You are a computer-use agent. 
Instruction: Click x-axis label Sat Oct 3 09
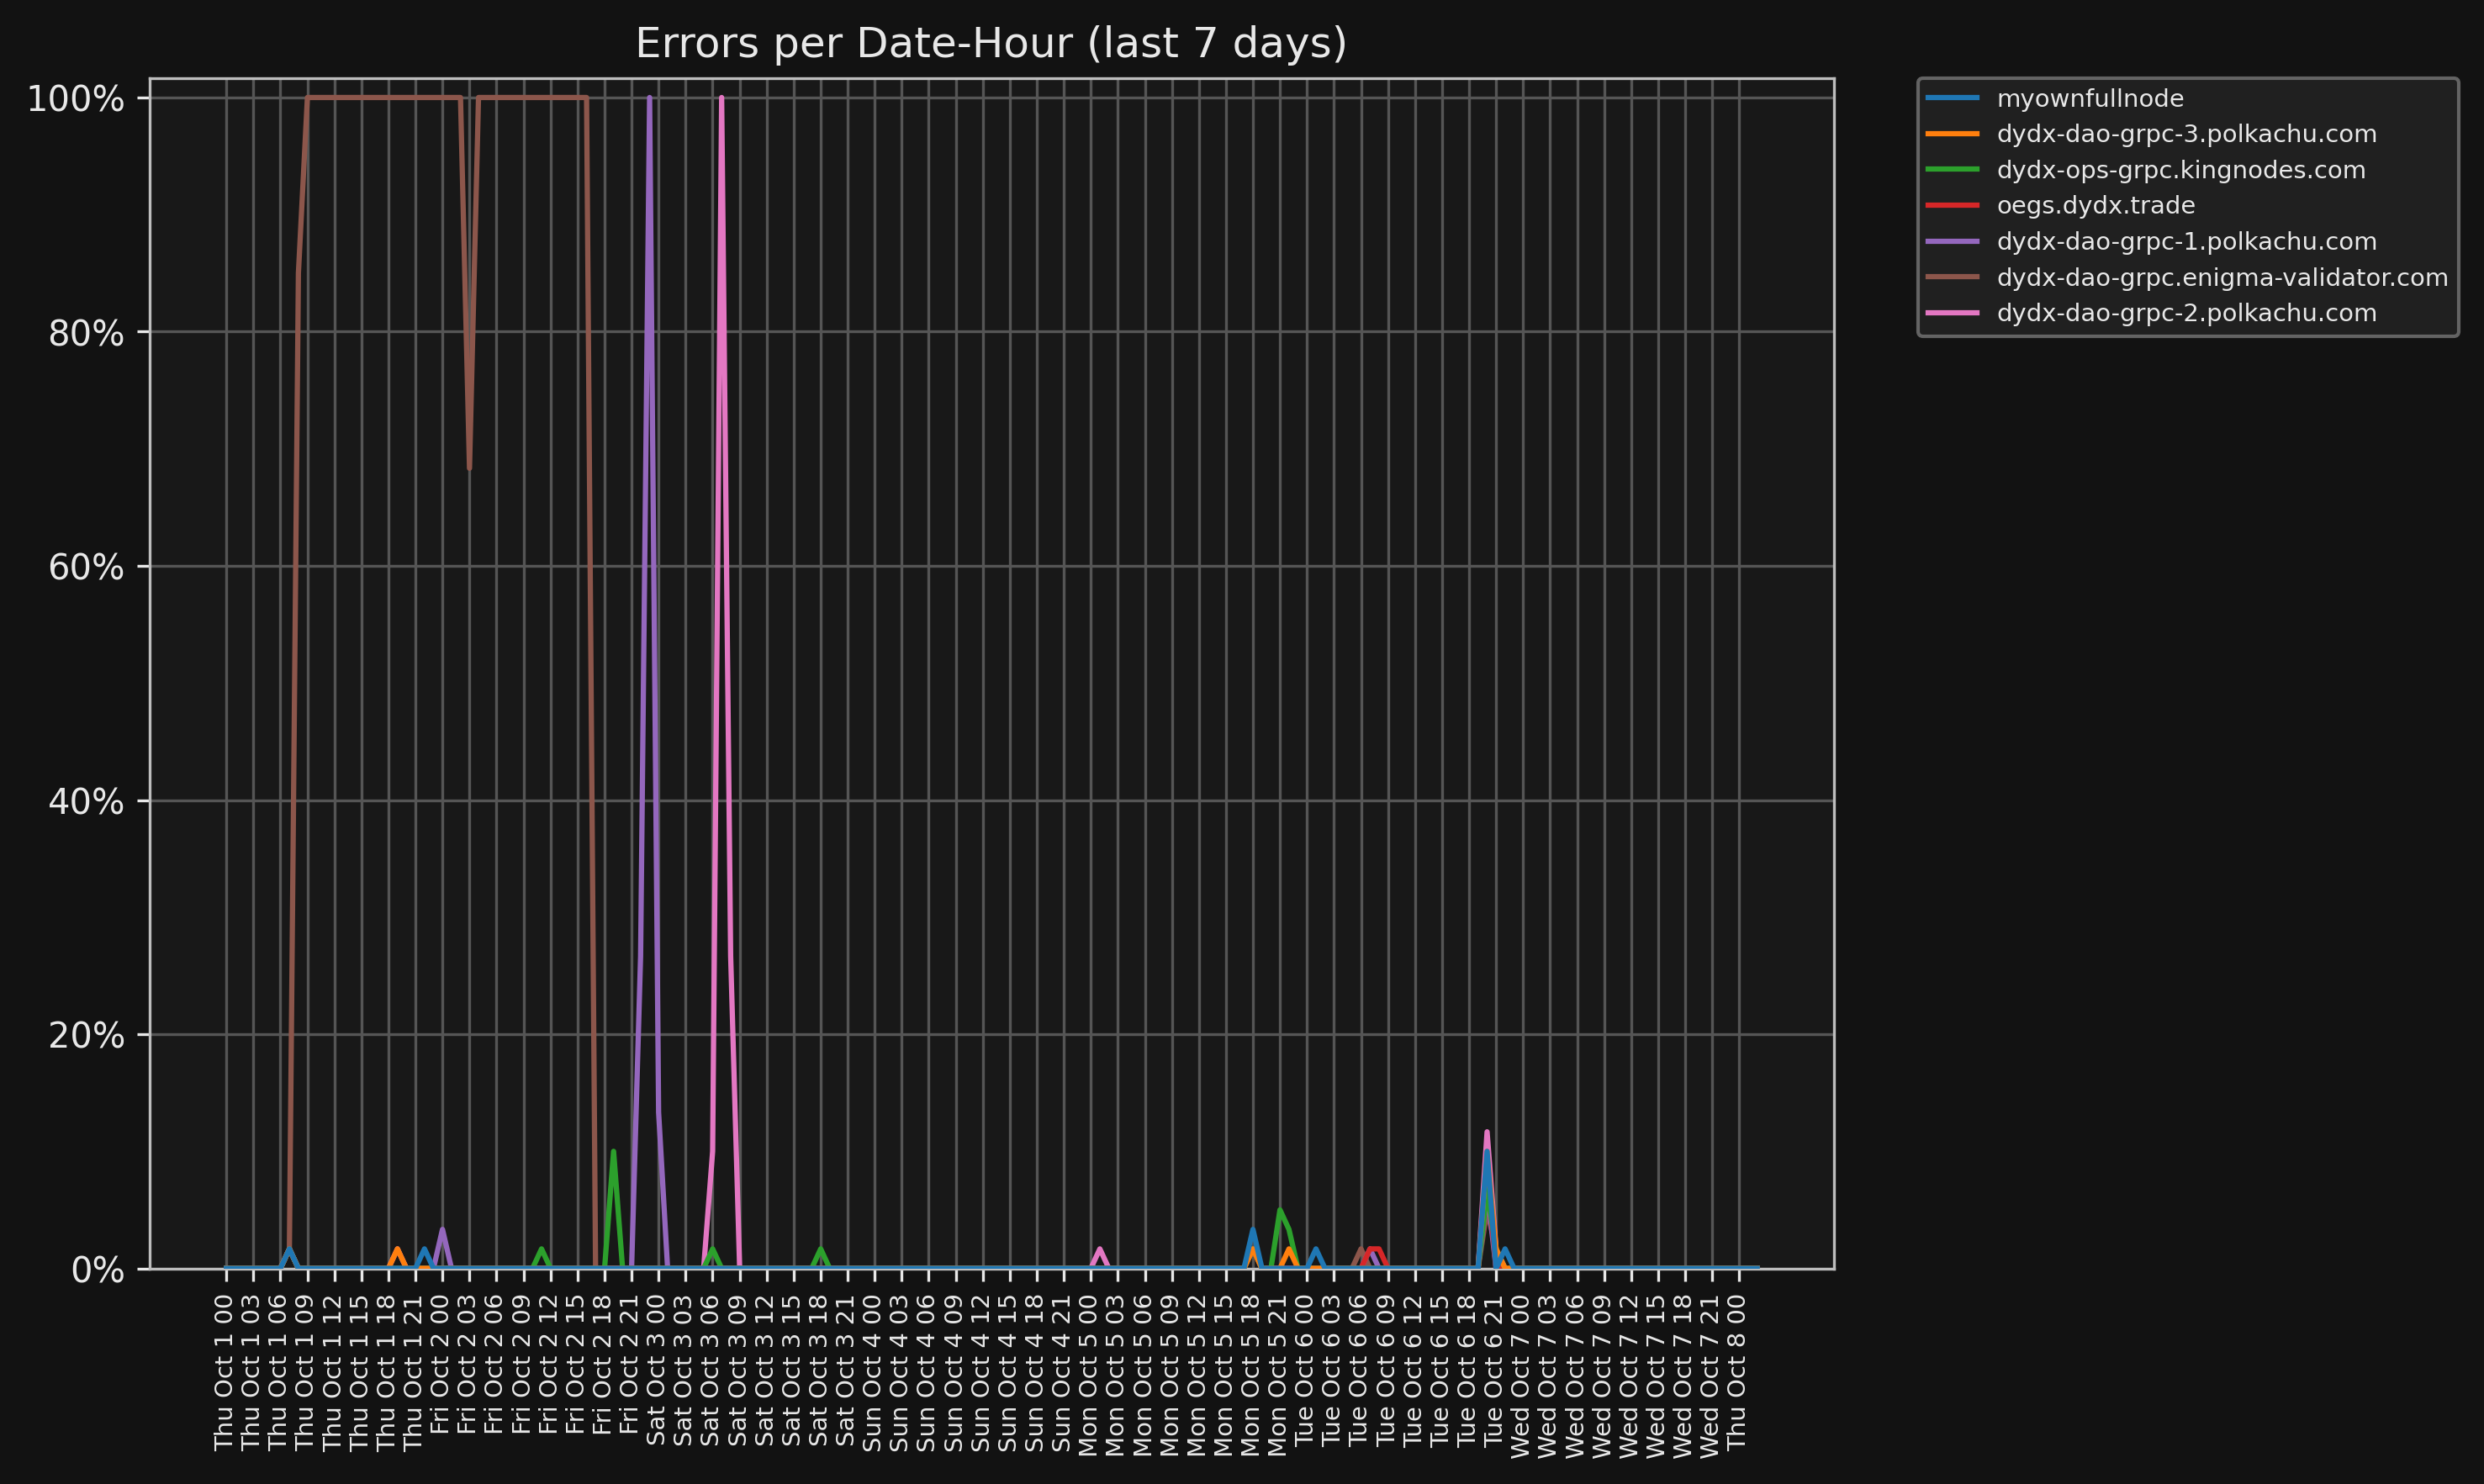(x=737, y=1369)
